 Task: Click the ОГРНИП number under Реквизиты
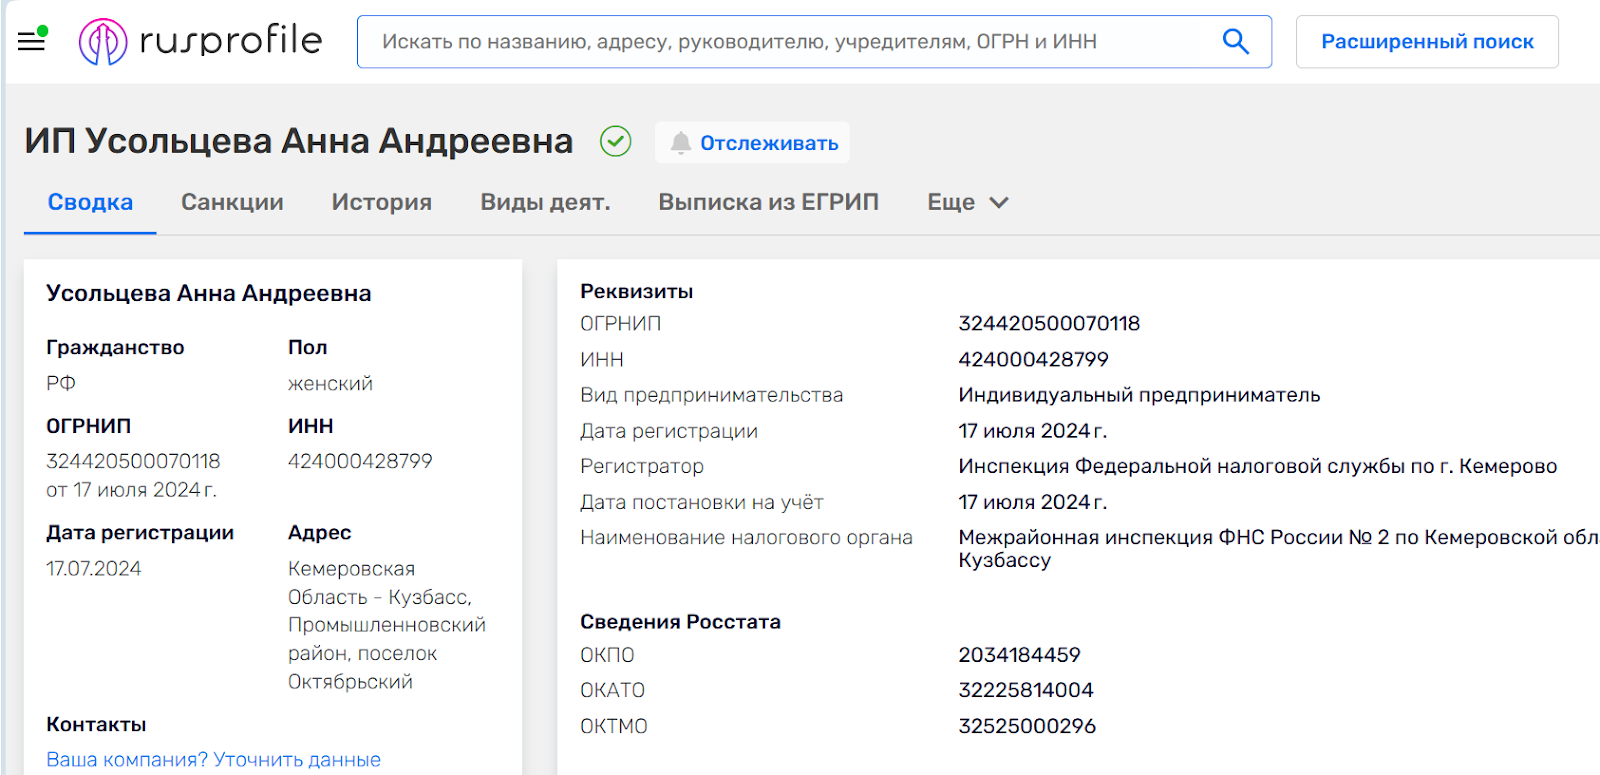(1049, 323)
